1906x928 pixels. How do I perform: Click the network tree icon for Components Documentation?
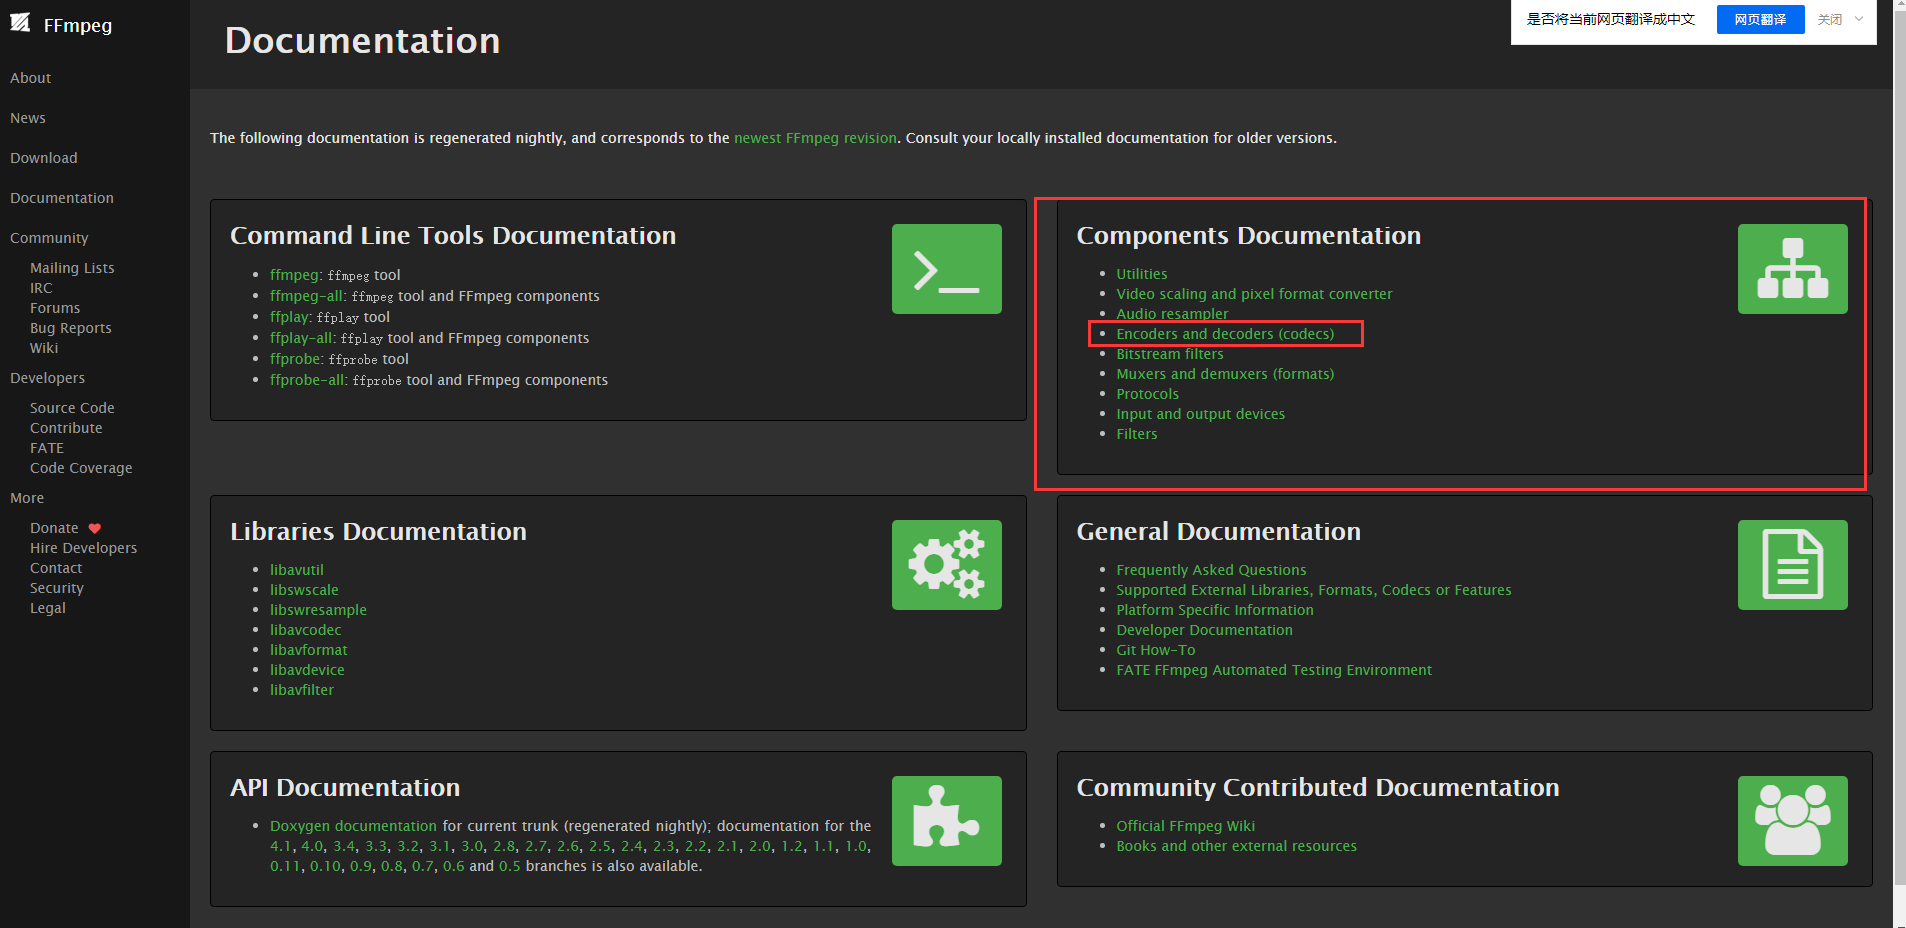(1792, 269)
